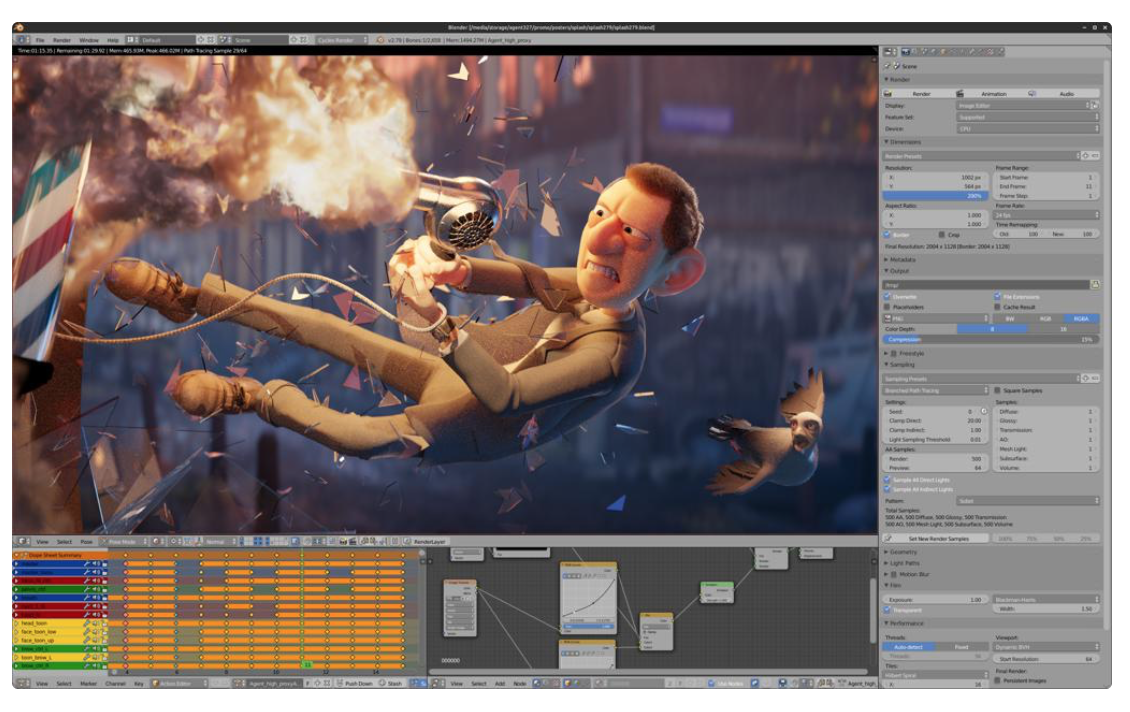Click Set New Render Samples button
Viewport: 1130px width, 712px height.
[937, 539]
